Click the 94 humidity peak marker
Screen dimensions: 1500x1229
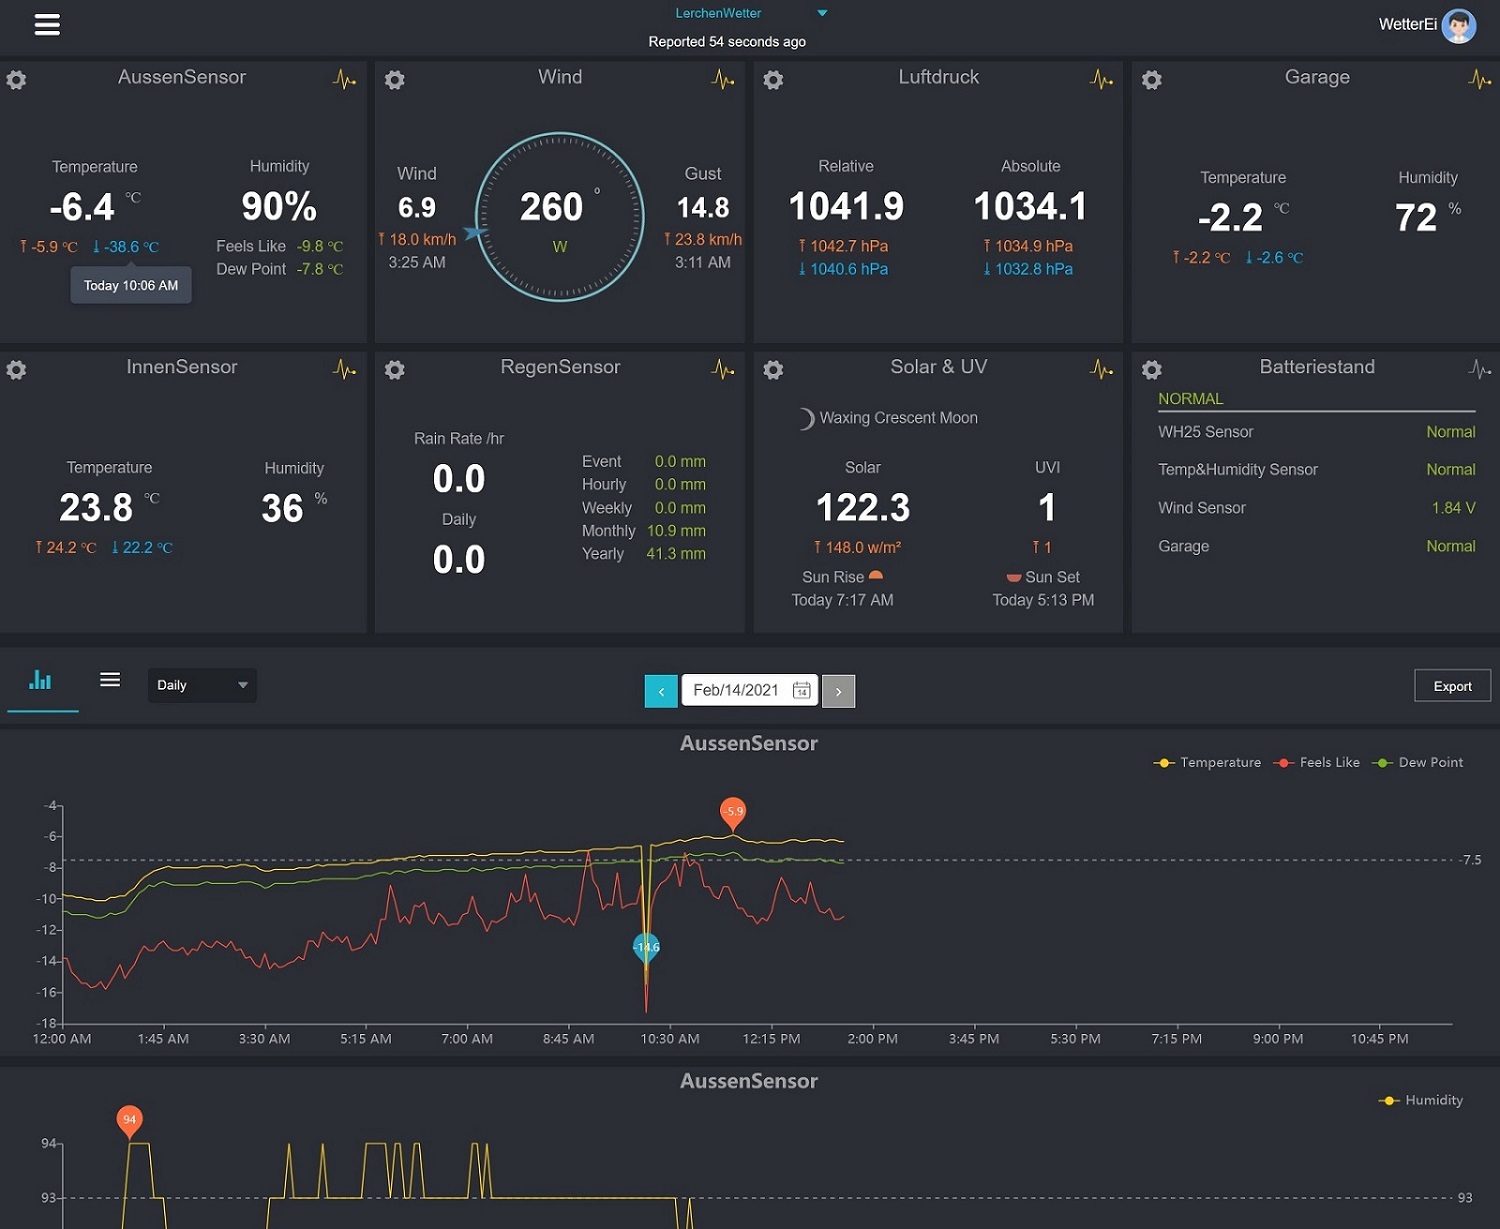point(129,1121)
